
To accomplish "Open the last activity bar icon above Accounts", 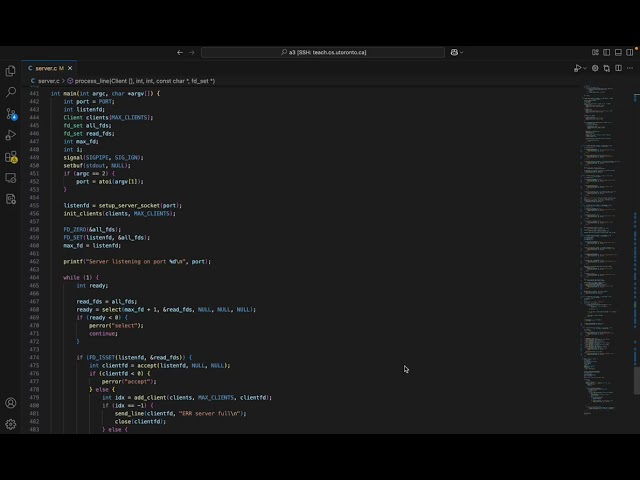I will [x=11, y=199].
